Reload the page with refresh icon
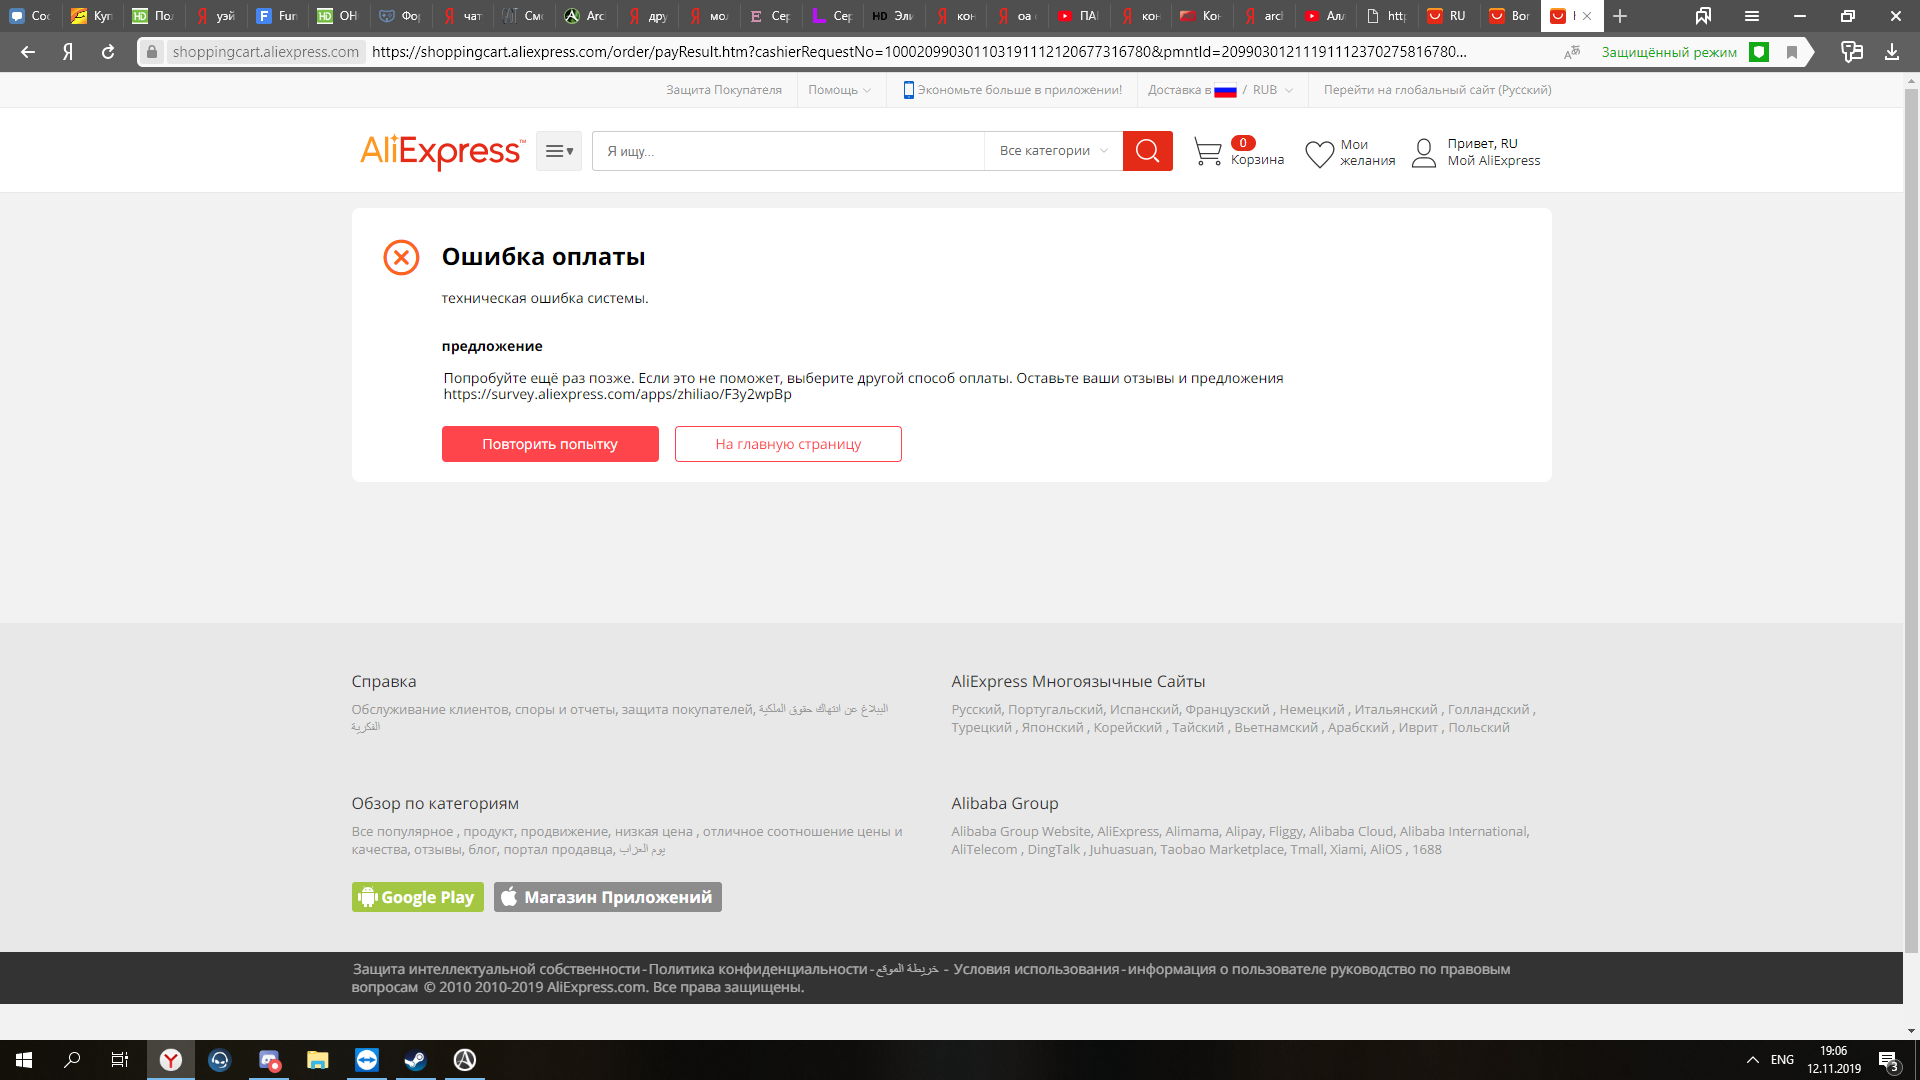The width and height of the screenshot is (1920, 1080). coord(108,52)
